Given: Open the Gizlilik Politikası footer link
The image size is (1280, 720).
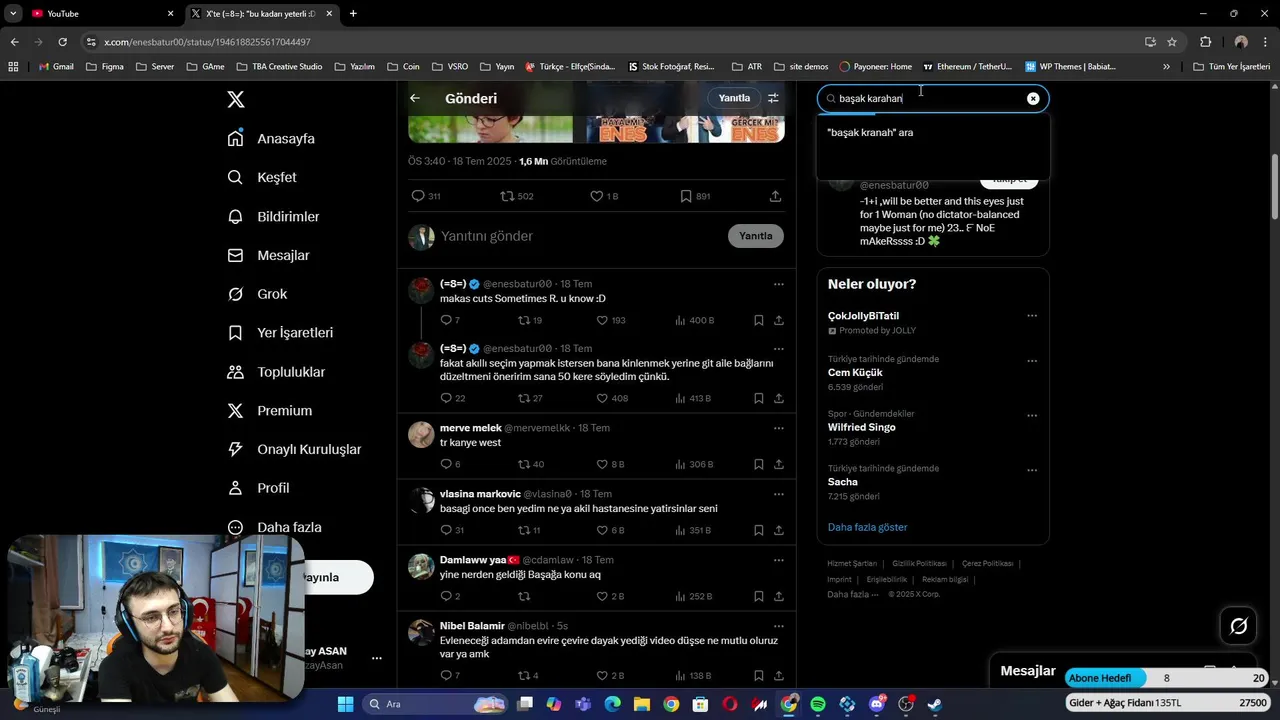Looking at the screenshot, I should point(919,563).
